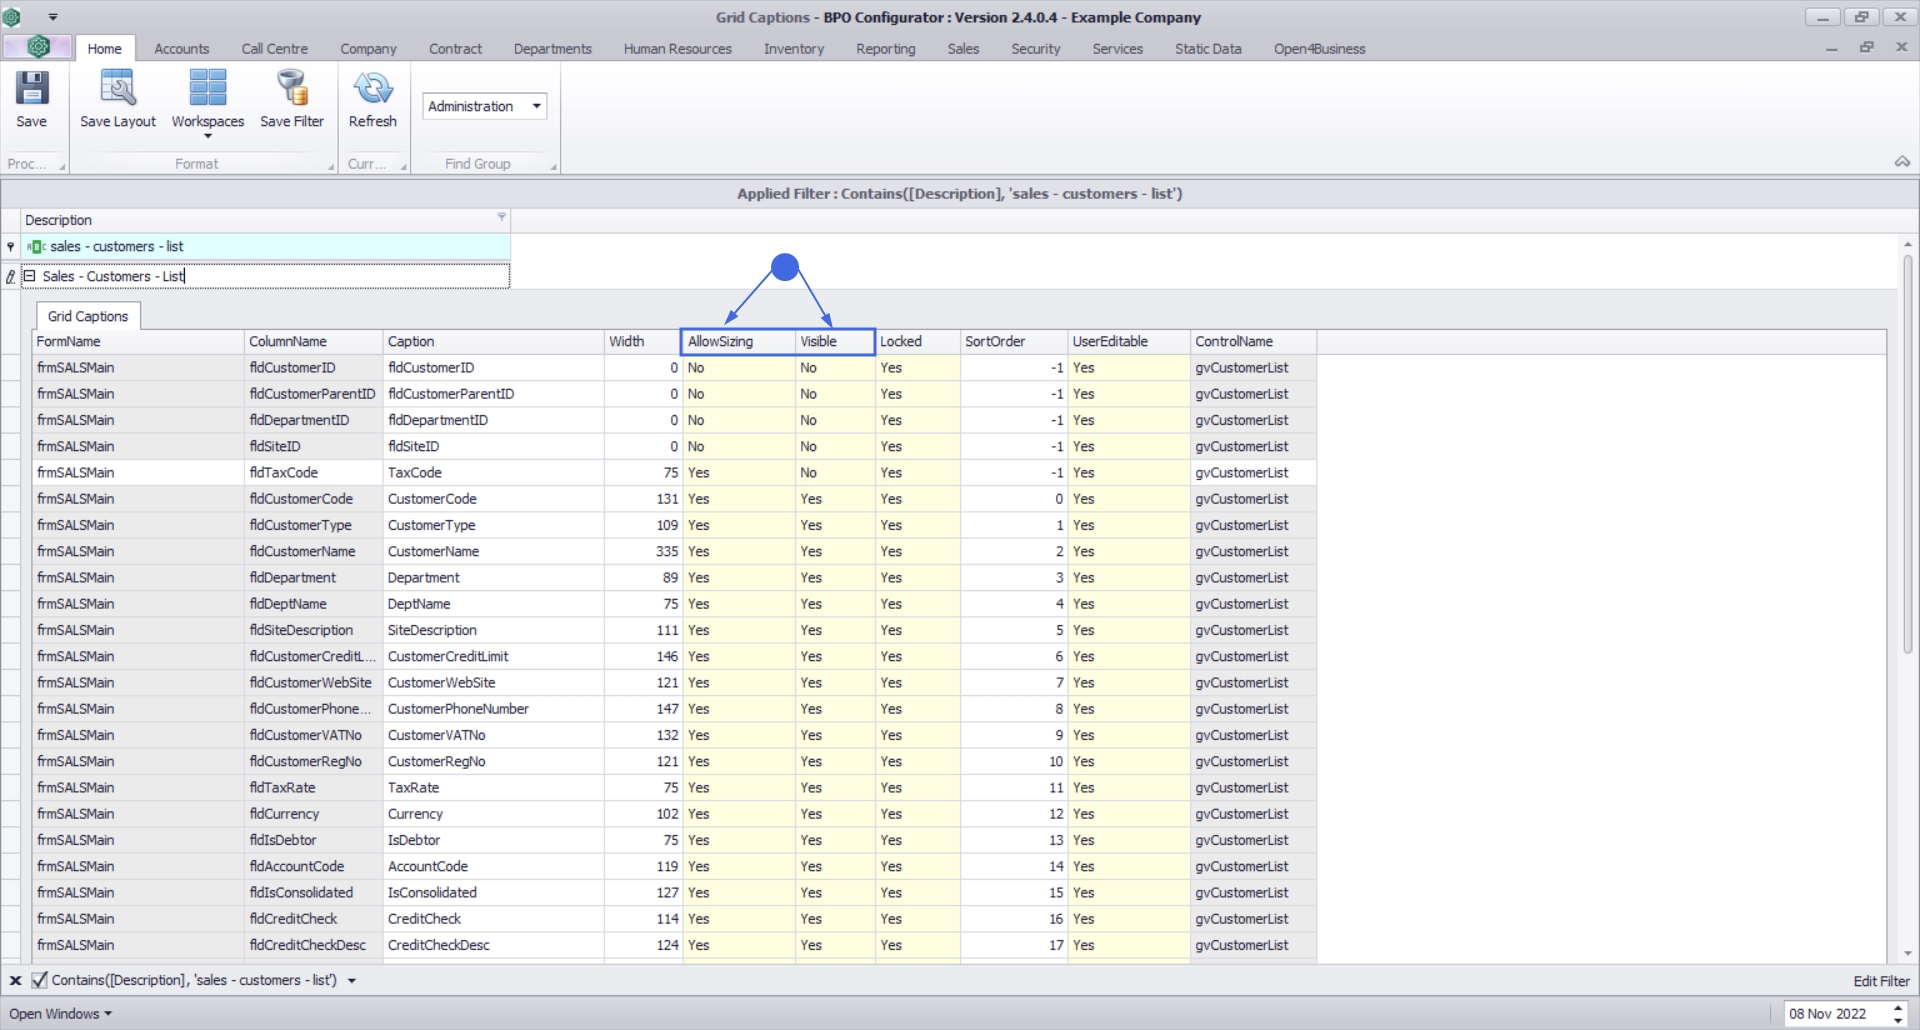
Task: Click the Save Layout icon
Action: [x=118, y=89]
